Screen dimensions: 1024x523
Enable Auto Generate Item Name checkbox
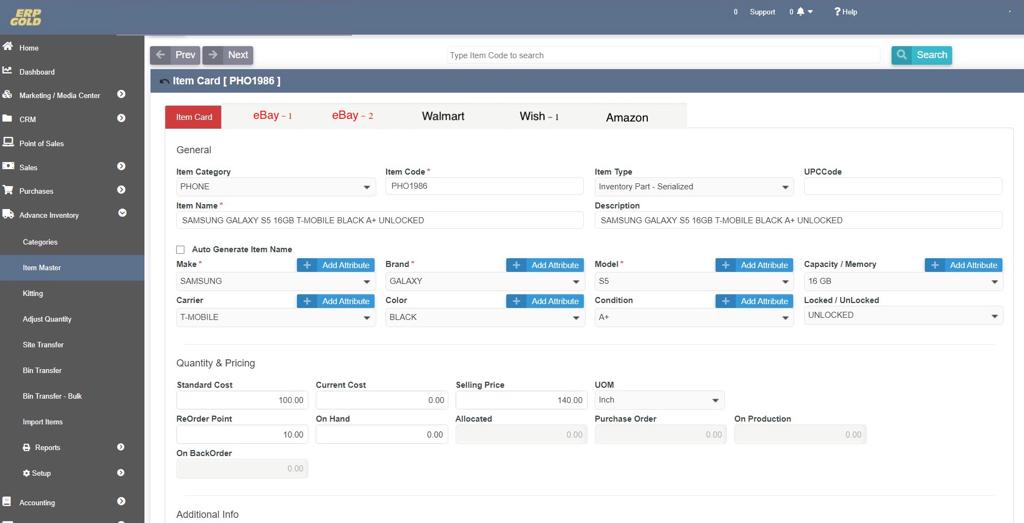tap(180, 249)
